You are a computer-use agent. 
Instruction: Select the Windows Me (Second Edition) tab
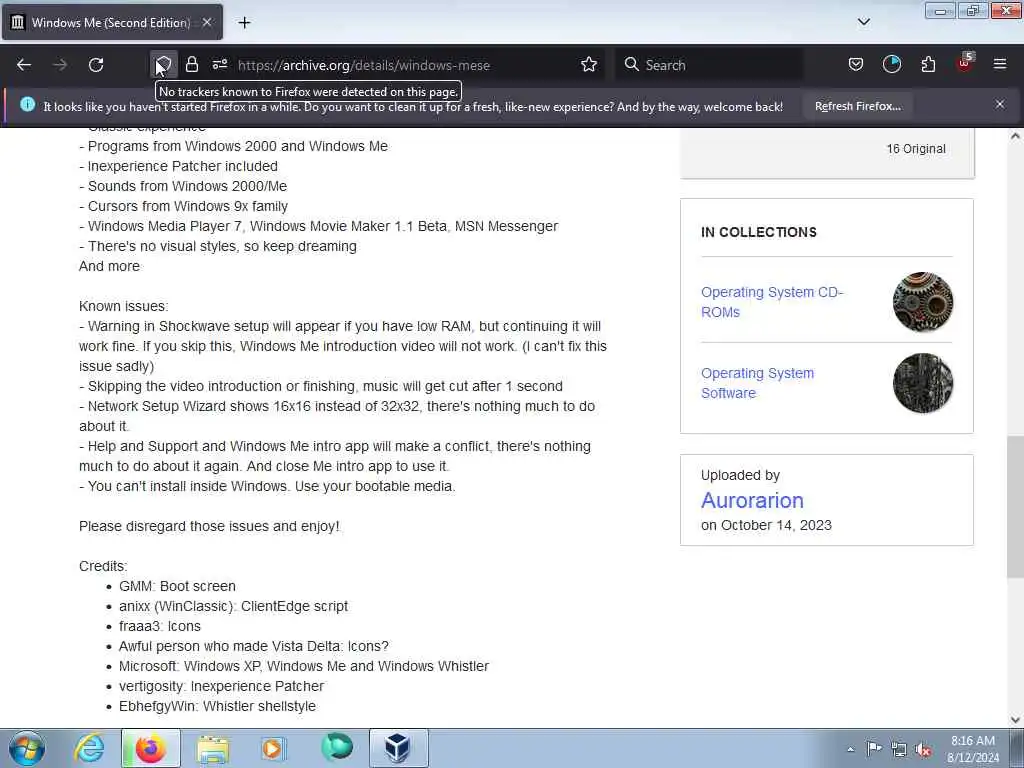tap(112, 23)
